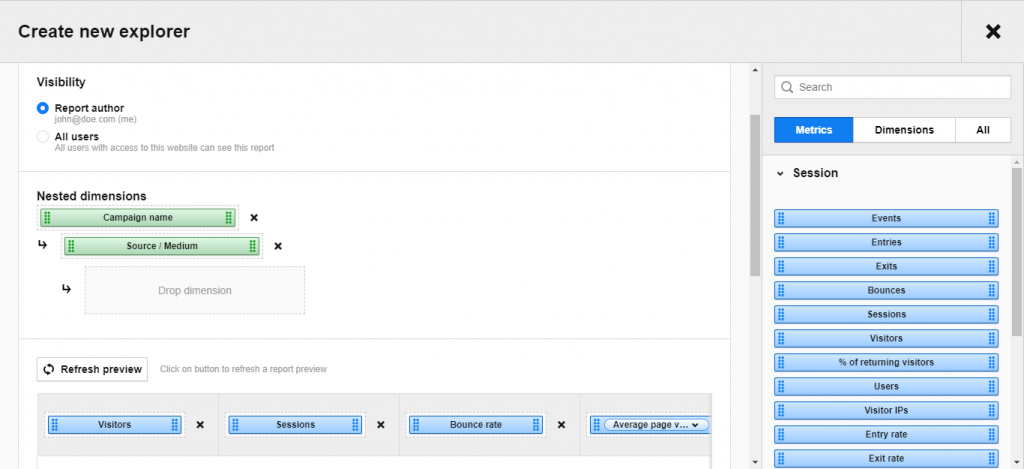Click the Bounces metric item
This screenshot has width=1024, height=469.
click(x=885, y=290)
